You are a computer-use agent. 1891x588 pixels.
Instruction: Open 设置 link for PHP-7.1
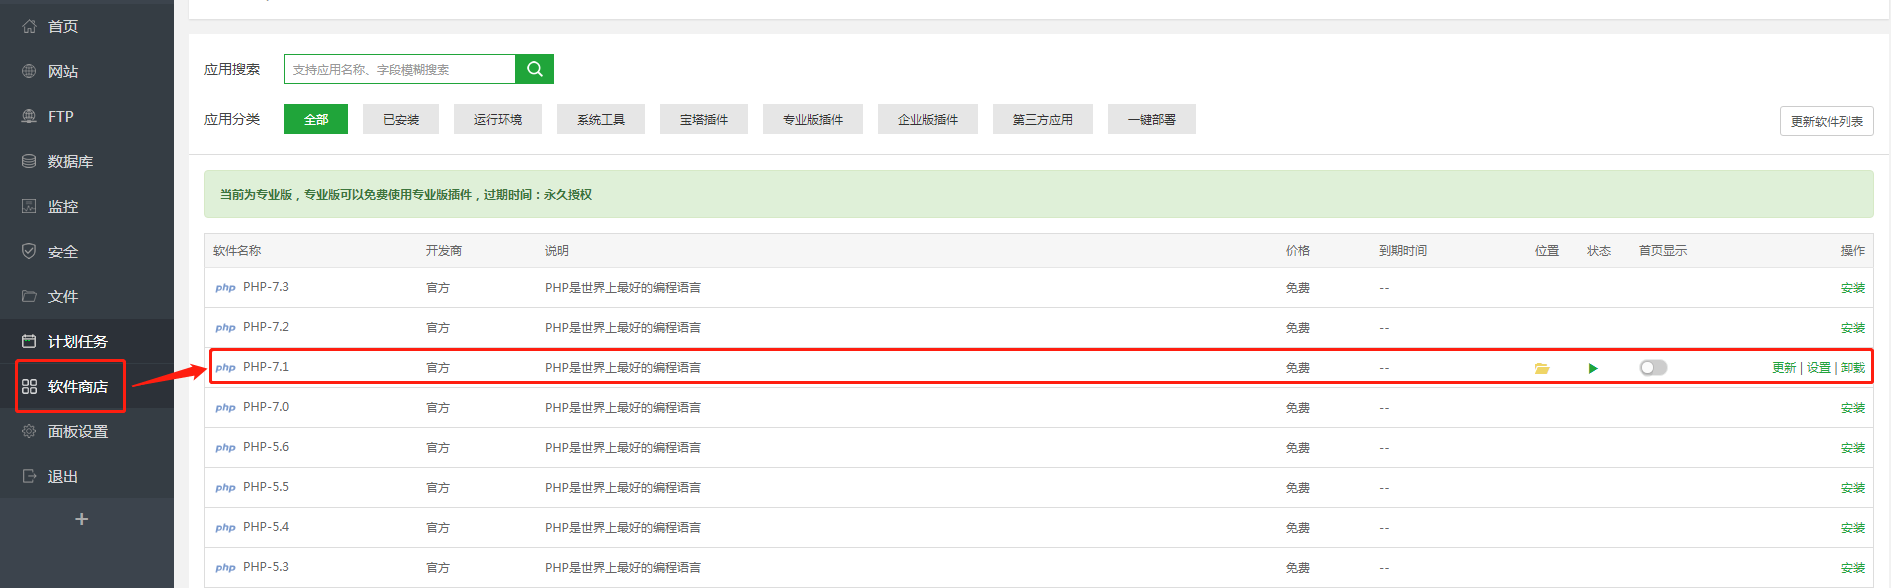tap(1819, 368)
